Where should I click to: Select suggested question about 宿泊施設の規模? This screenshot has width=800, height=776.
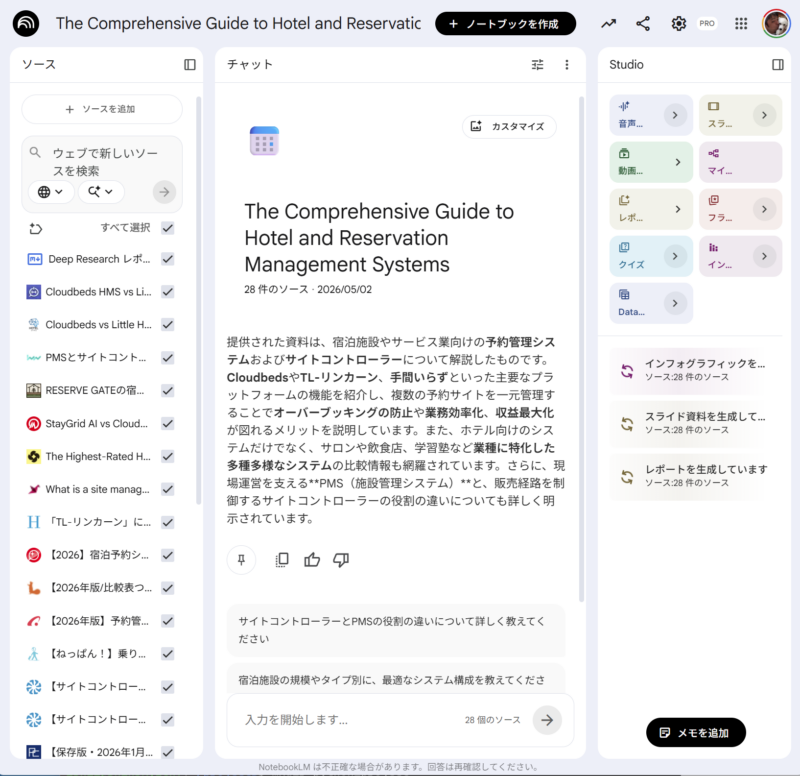396,679
